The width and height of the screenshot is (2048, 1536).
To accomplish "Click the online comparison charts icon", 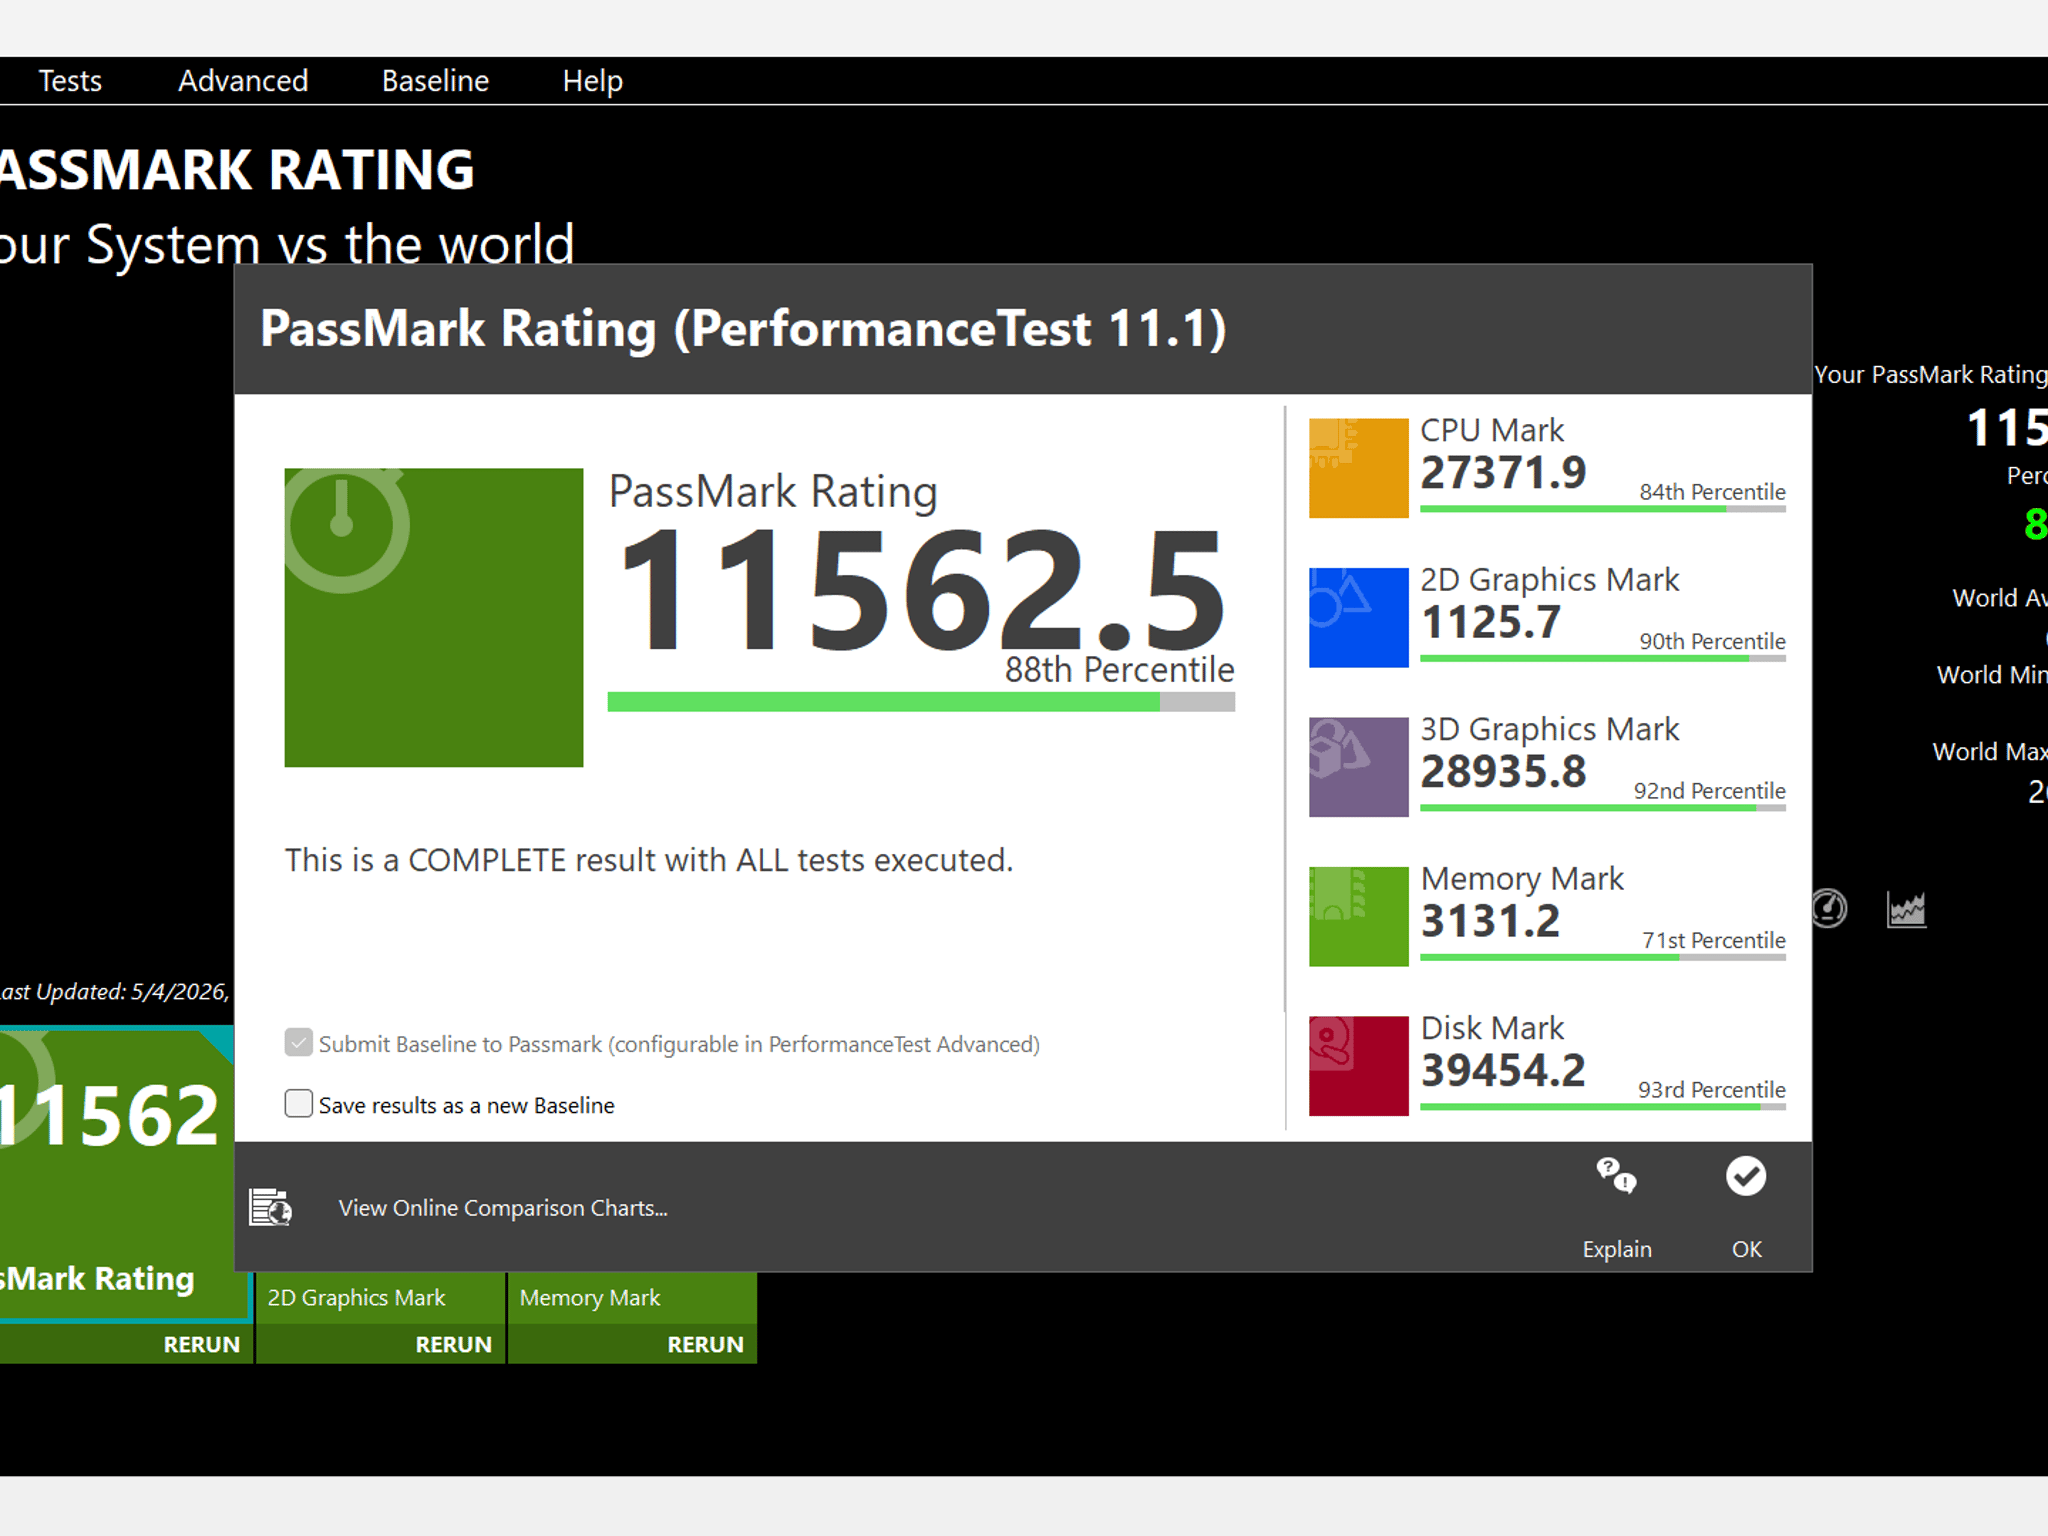I will click(270, 1207).
